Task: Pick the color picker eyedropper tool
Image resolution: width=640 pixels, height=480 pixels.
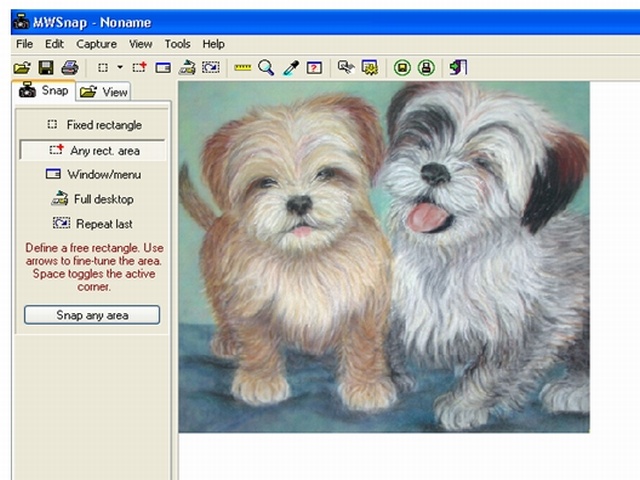Action: tap(290, 68)
